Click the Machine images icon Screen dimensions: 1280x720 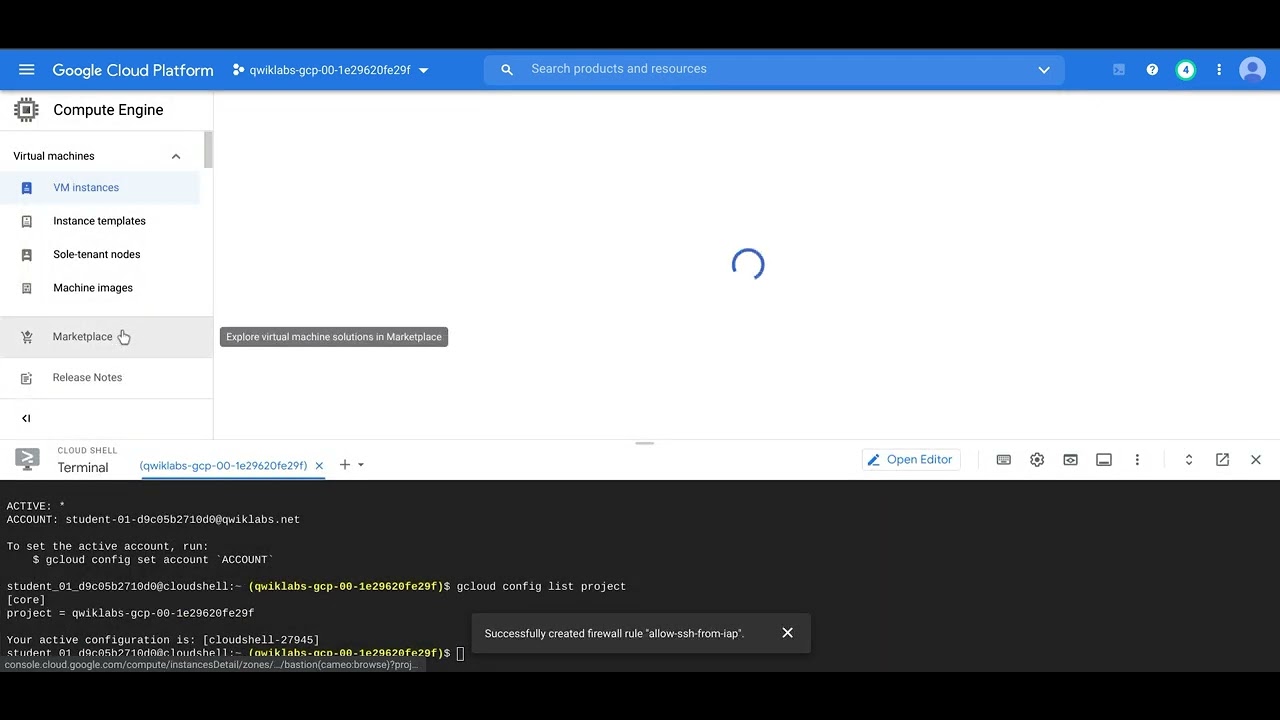coord(27,288)
